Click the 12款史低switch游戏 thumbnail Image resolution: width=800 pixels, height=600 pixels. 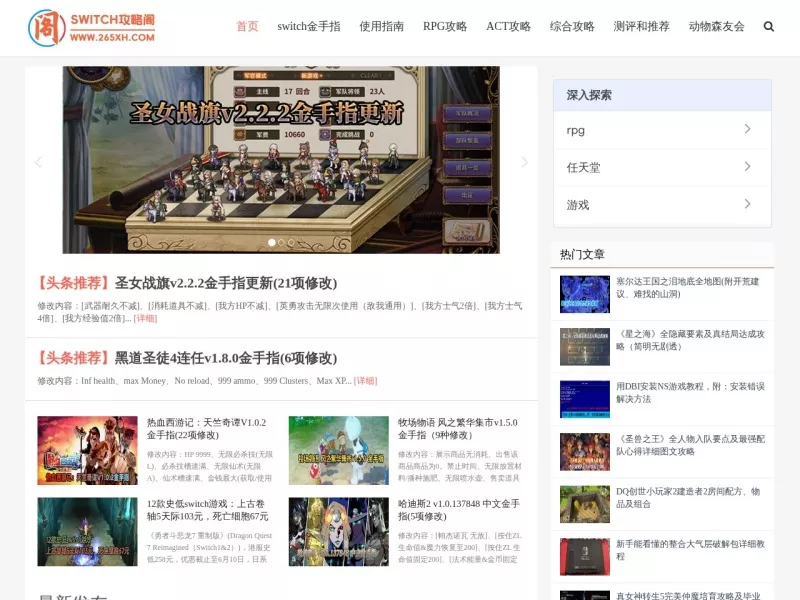(x=87, y=532)
